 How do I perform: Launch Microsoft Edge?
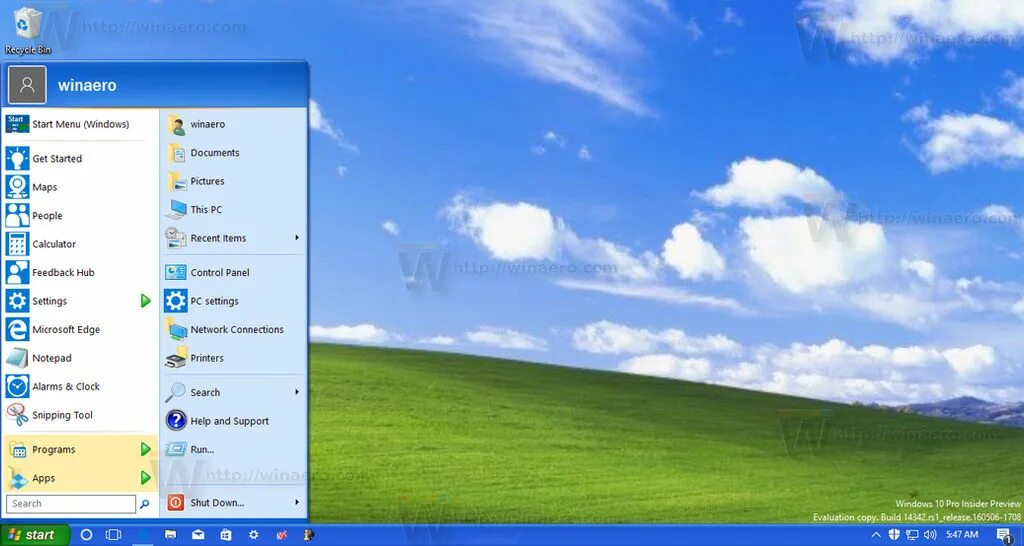(x=80, y=330)
